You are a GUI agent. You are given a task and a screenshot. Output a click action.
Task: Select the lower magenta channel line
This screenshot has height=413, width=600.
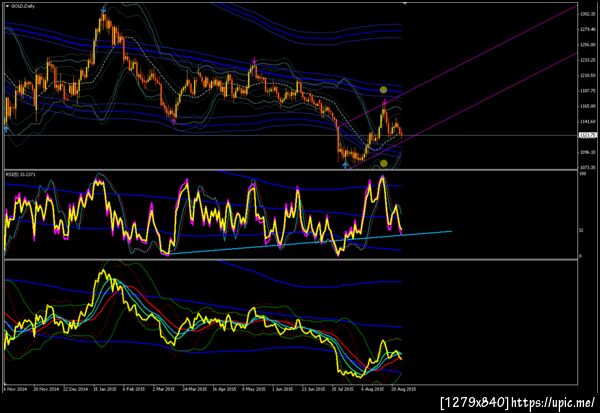pyautogui.click(x=464, y=110)
